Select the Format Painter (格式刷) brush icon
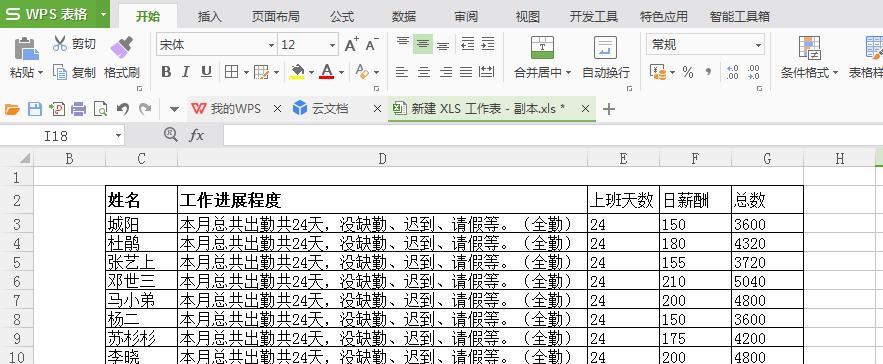This screenshot has height=364, width=883. point(122,47)
